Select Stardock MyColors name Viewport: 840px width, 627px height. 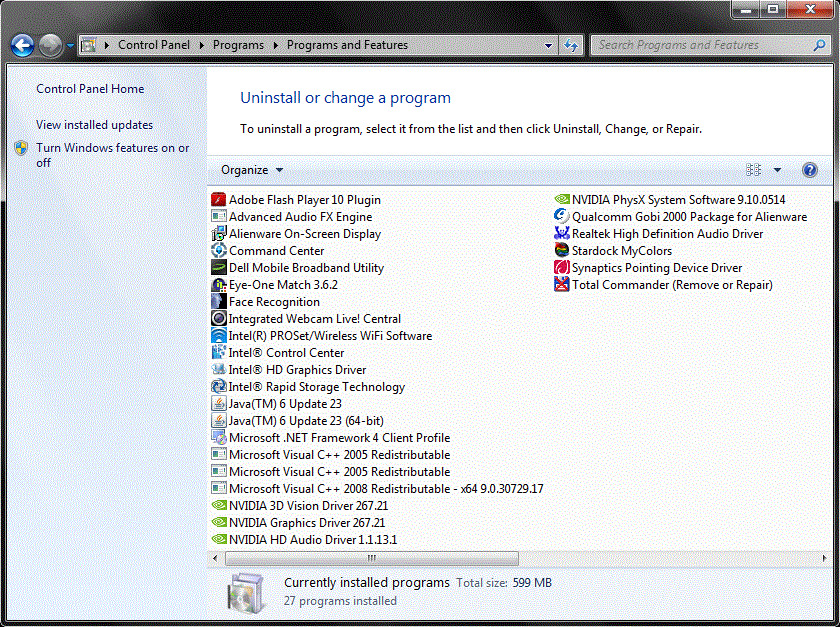point(621,251)
